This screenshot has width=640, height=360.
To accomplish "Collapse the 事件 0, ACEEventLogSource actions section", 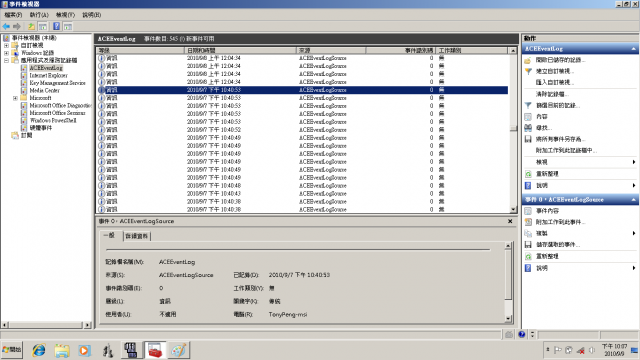I will coord(633,200).
